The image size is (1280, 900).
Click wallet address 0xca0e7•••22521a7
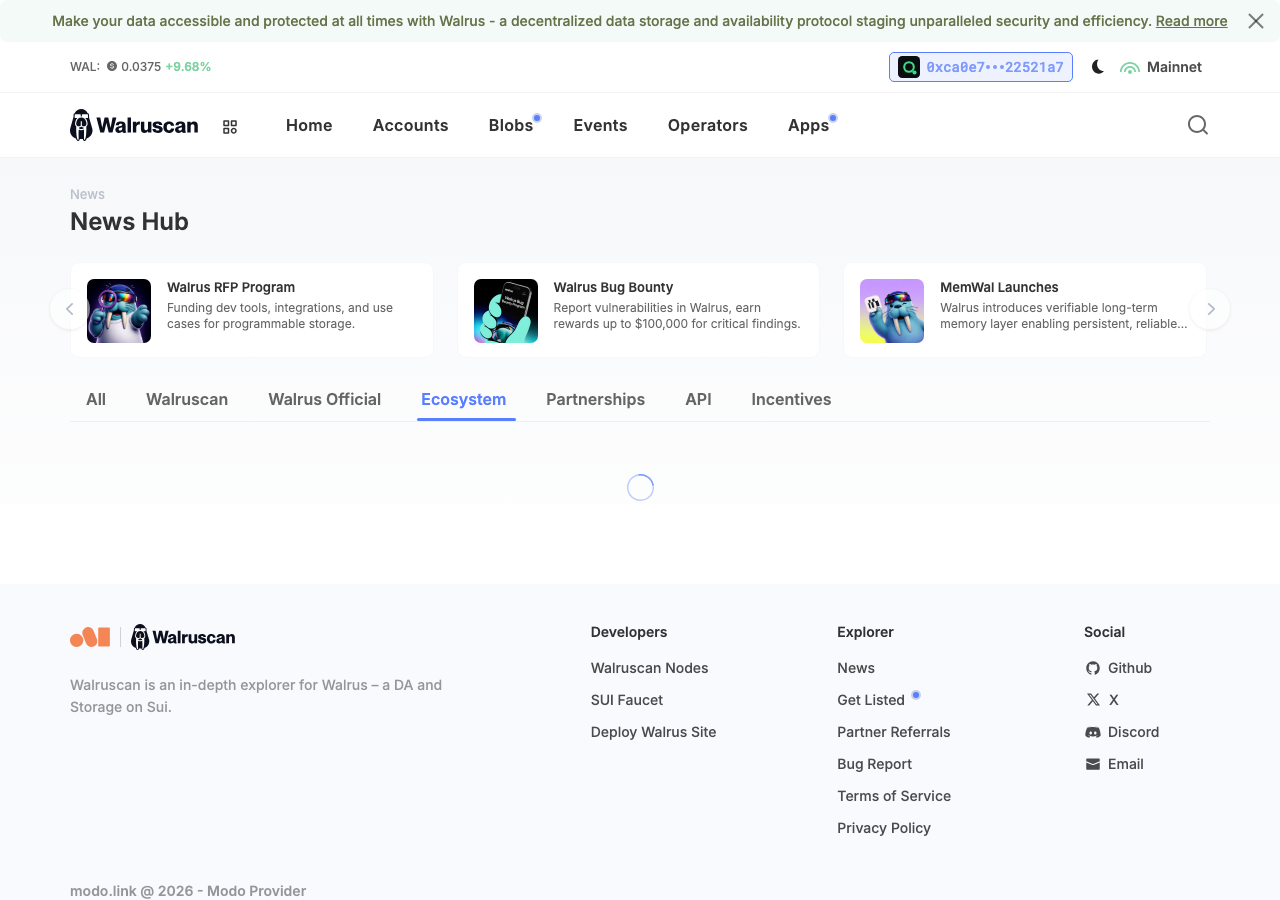[x=981, y=67]
